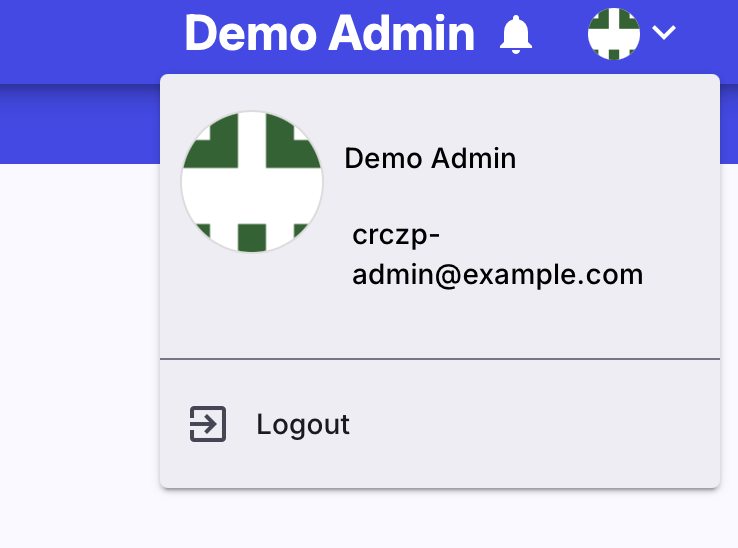Click the Demo Admin name in user panel
Viewport: 738px width, 548px height.
pos(430,158)
